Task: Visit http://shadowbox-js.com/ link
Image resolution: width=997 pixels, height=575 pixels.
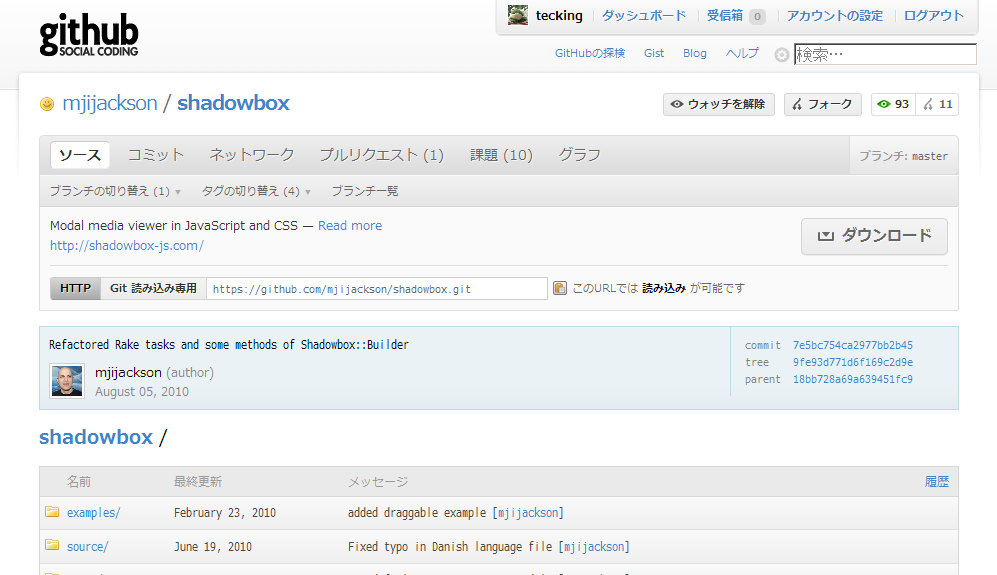Action: 127,246
